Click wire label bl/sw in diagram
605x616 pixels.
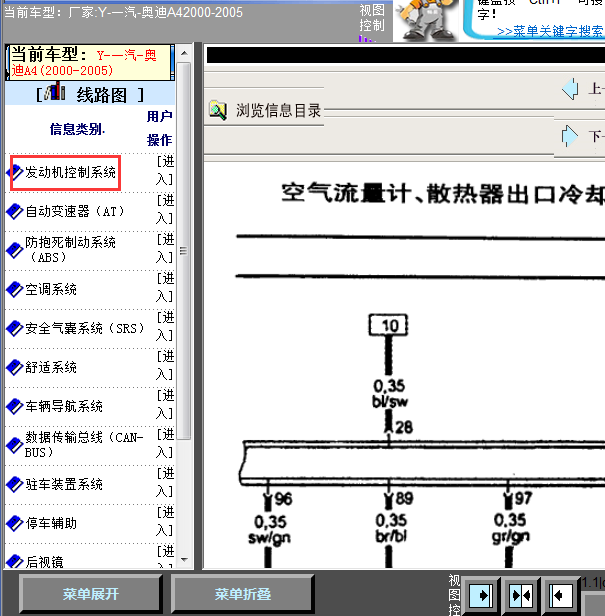tap(390, 402)
